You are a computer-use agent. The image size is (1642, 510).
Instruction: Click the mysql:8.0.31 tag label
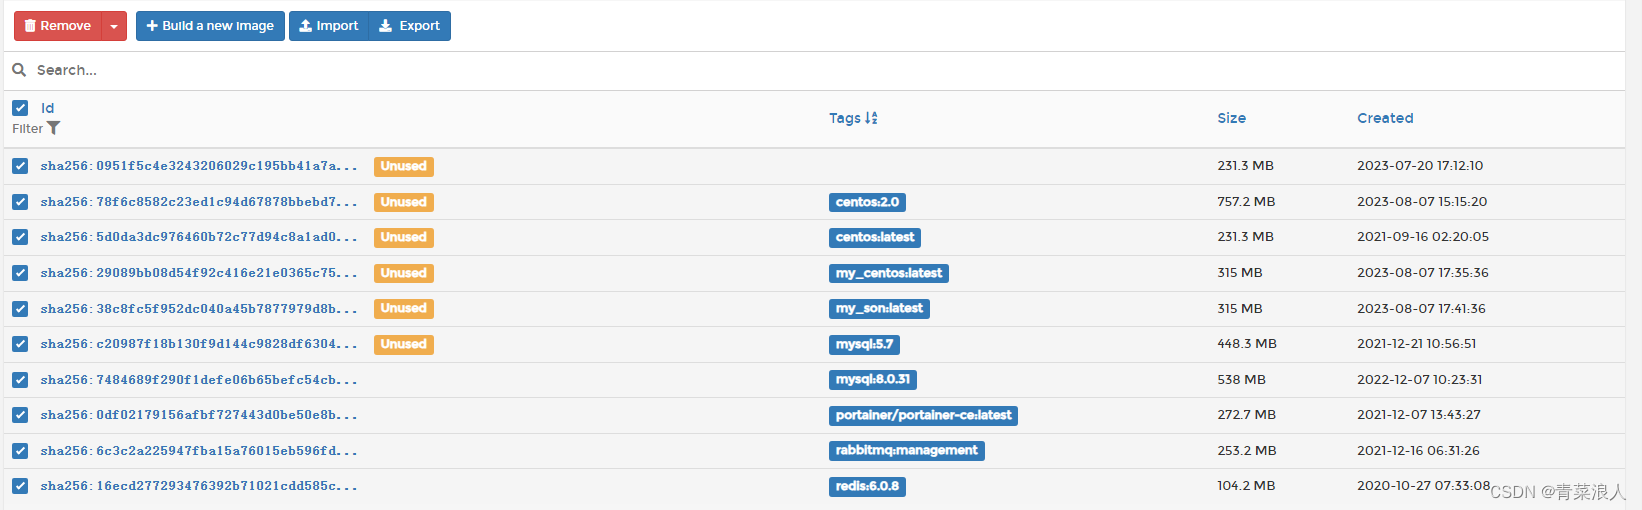[873, 380]
